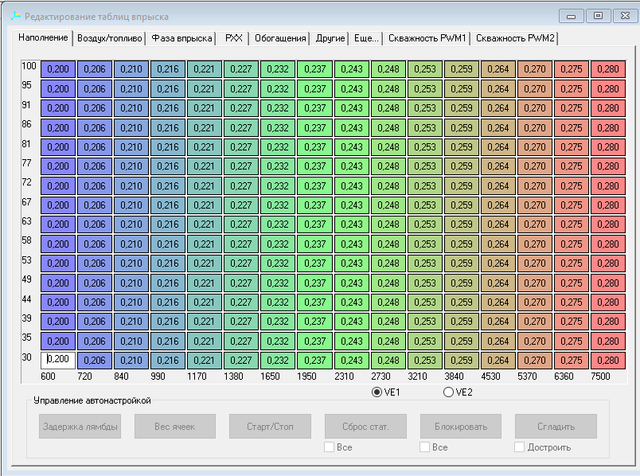Select the VE2 radio button

tap(458, 392)
